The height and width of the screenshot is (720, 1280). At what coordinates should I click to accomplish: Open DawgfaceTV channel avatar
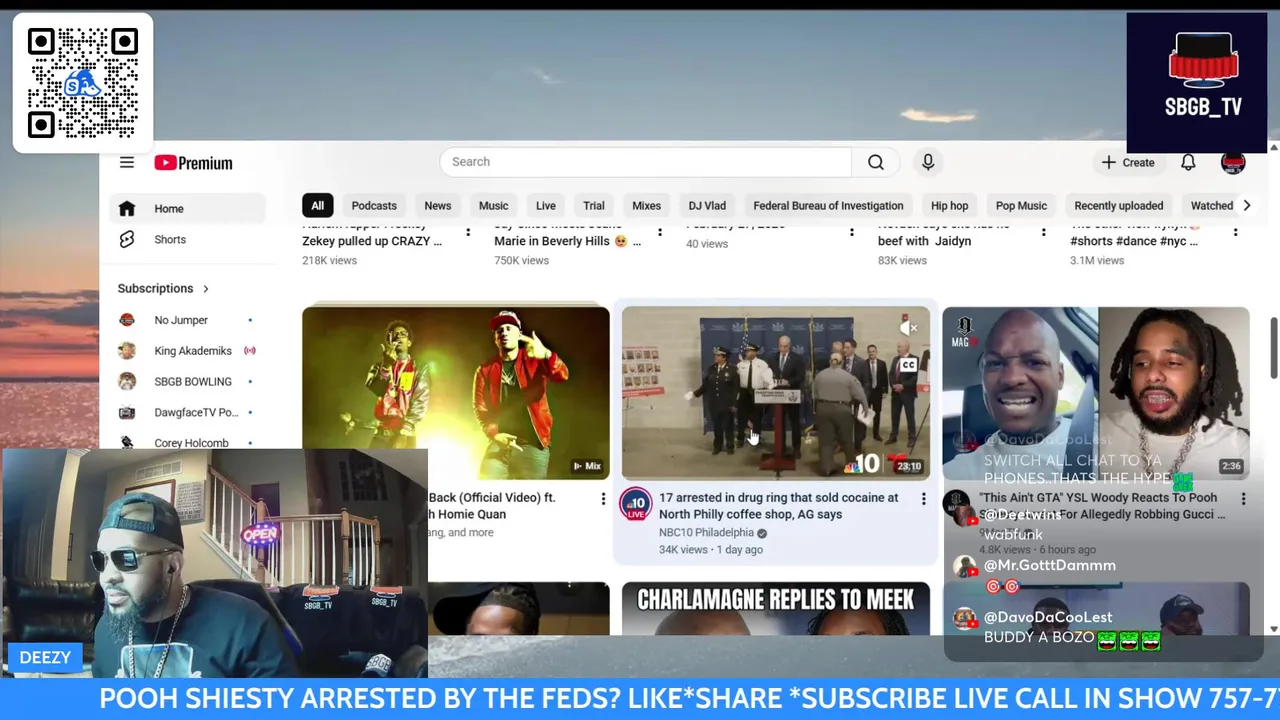(127, 412)
